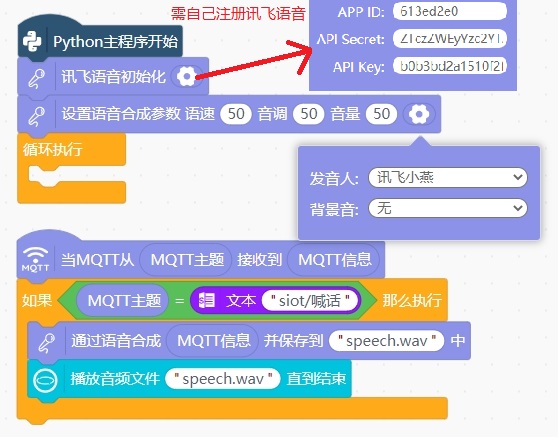Edit the 音调 value 50
Viewport: 558px width, 437px height.
309,114
